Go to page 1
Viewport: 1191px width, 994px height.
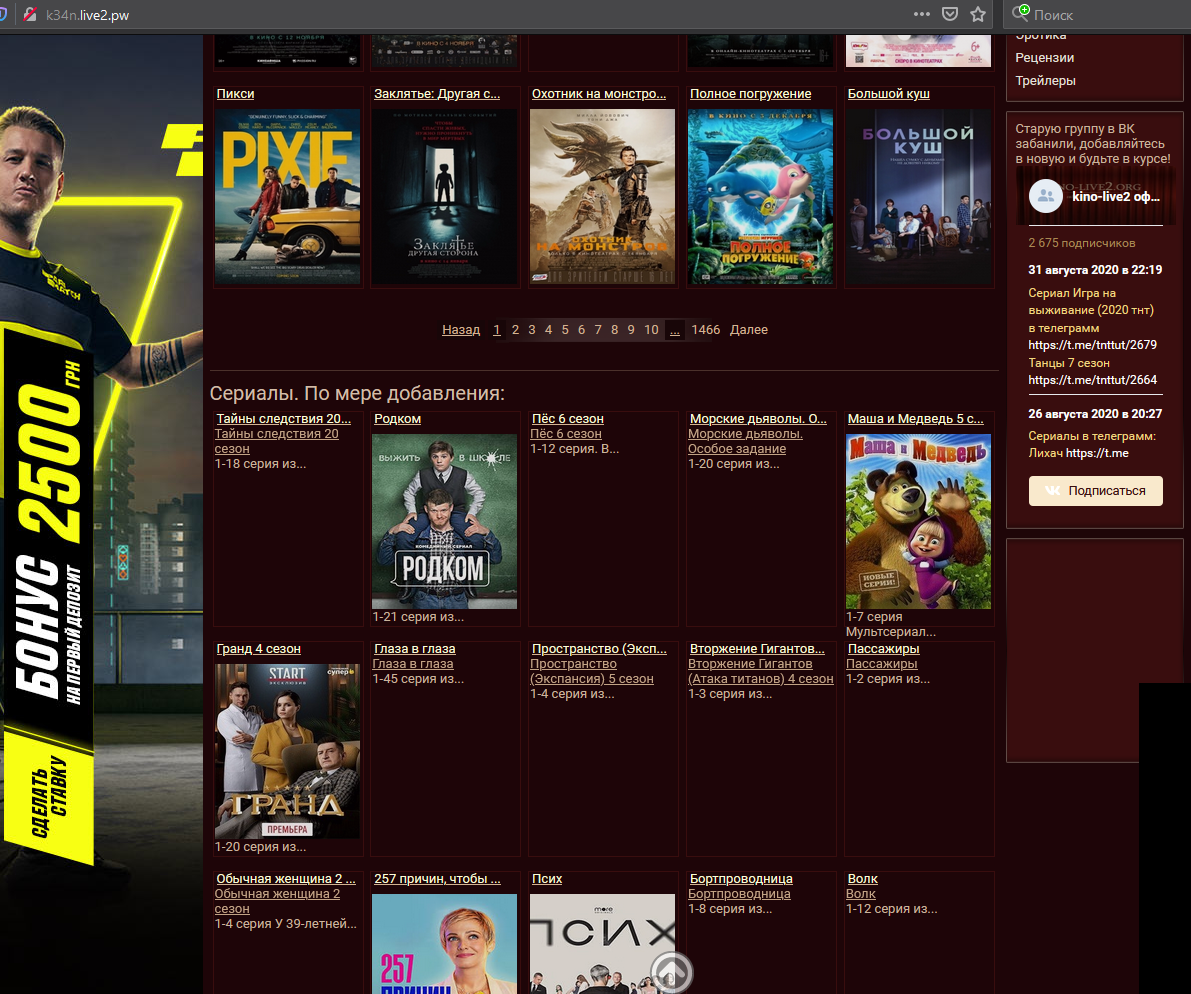[x=497, y=330]
